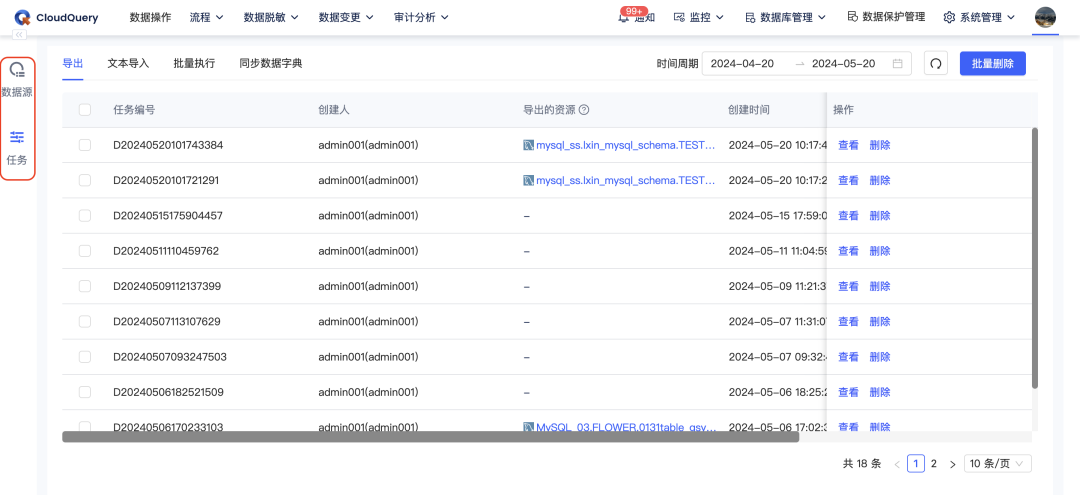Screen dimensions: 1080x495
Task: Expand the 数据变更 menu
Action: [346, 17]
